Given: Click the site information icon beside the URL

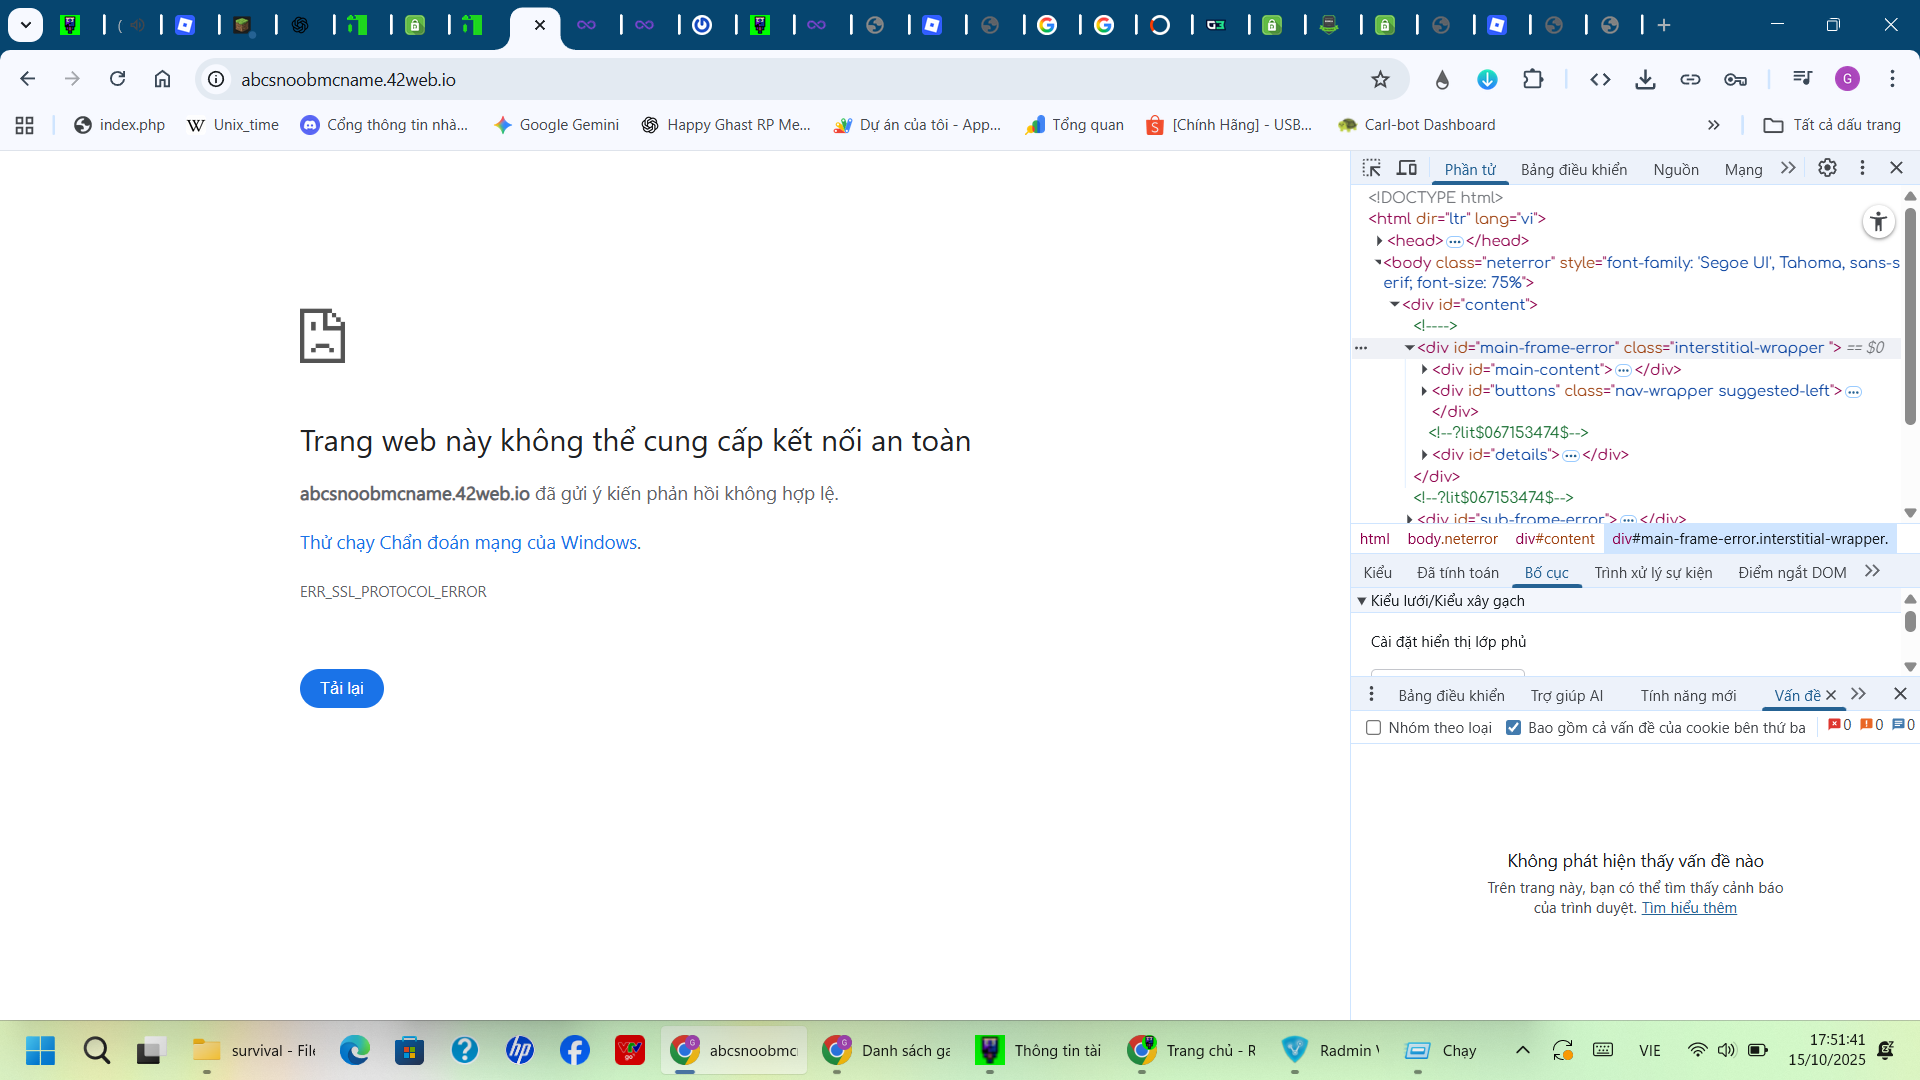Looking at the screenshot, I should coord(216,80).
